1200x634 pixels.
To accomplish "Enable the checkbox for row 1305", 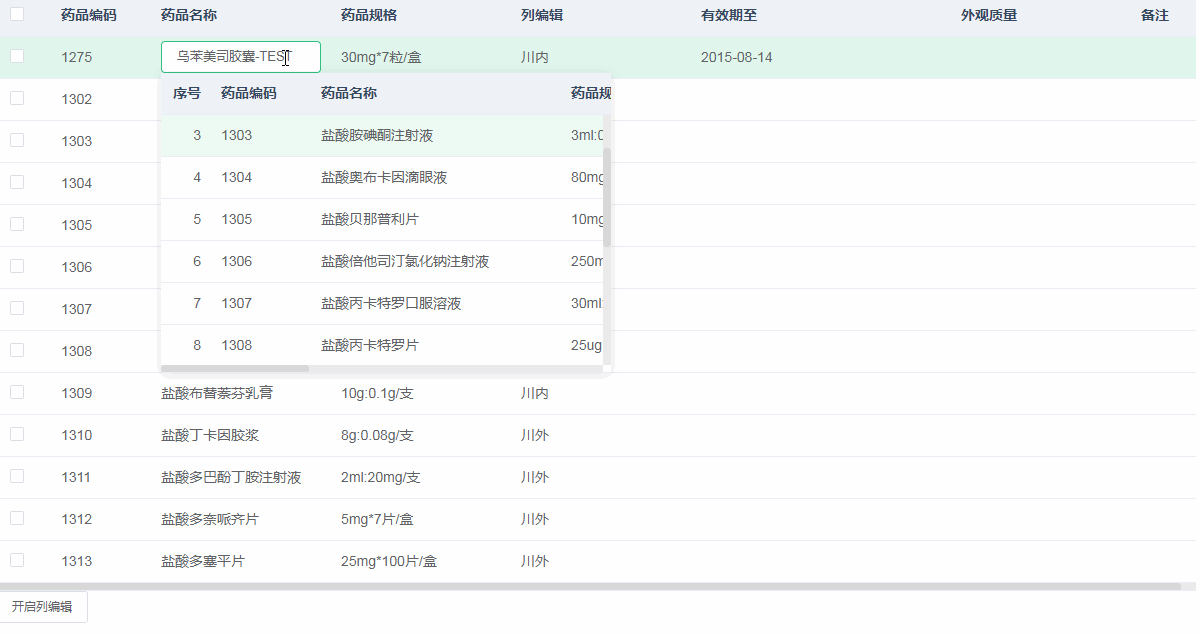I will point(17,224).
